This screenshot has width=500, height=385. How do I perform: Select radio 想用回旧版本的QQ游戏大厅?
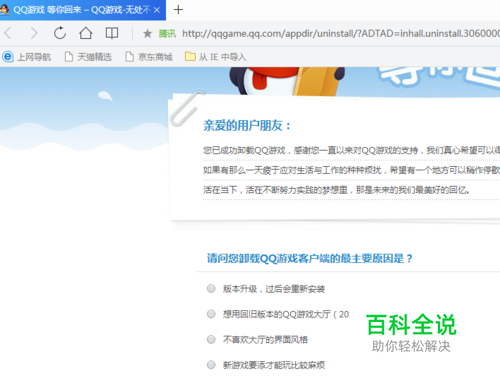[x=211, y=314]
